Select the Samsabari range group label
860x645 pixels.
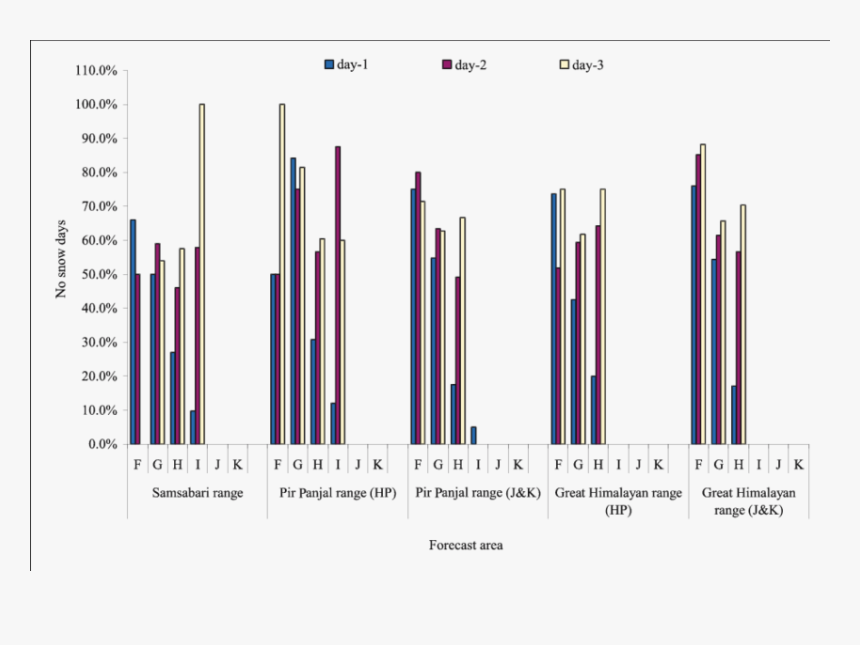197,493
